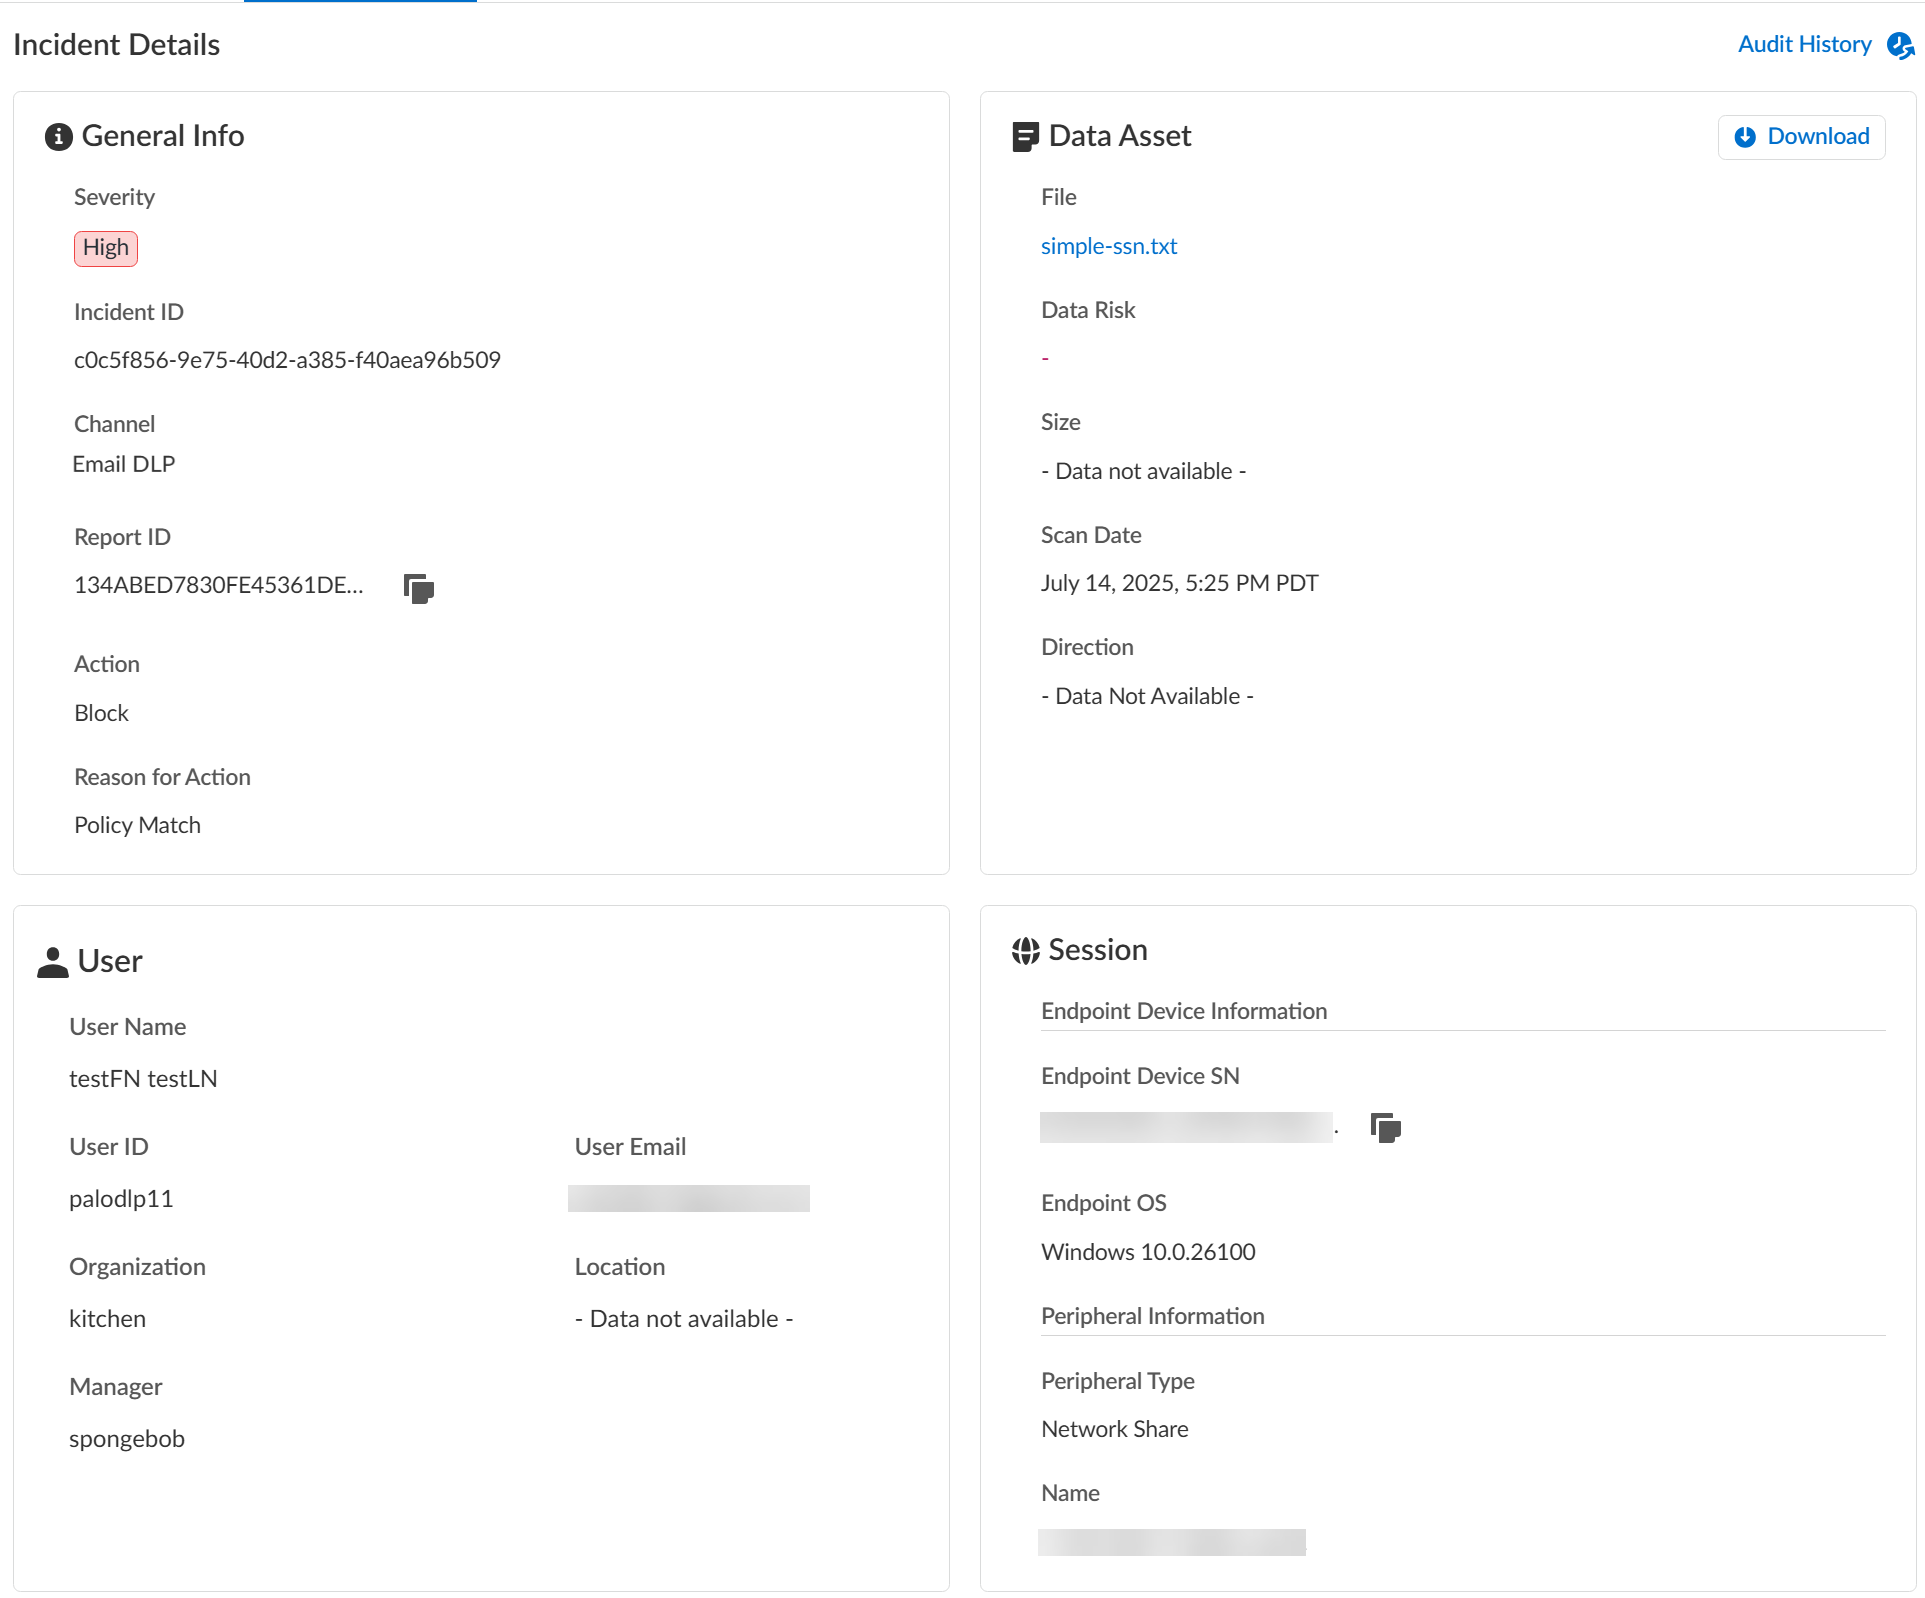This screenshot has width=1925, height=1598.
Task: Open the simple-ssn.txt file link
Action: click(x=1108, y=246)
